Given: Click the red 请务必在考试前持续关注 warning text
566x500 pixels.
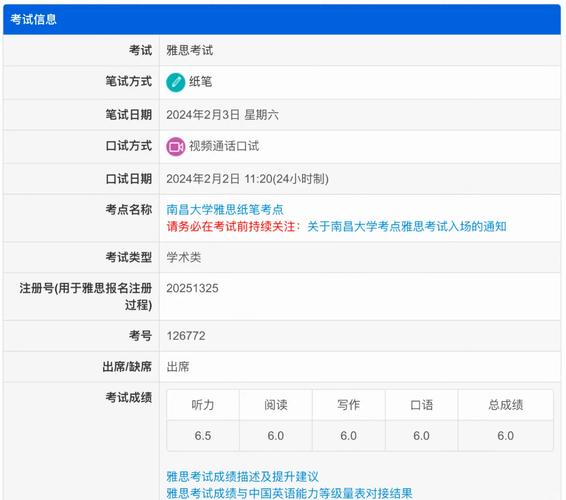Looking at the screenshot, I should pyautogui.click(x=234, y=227).
